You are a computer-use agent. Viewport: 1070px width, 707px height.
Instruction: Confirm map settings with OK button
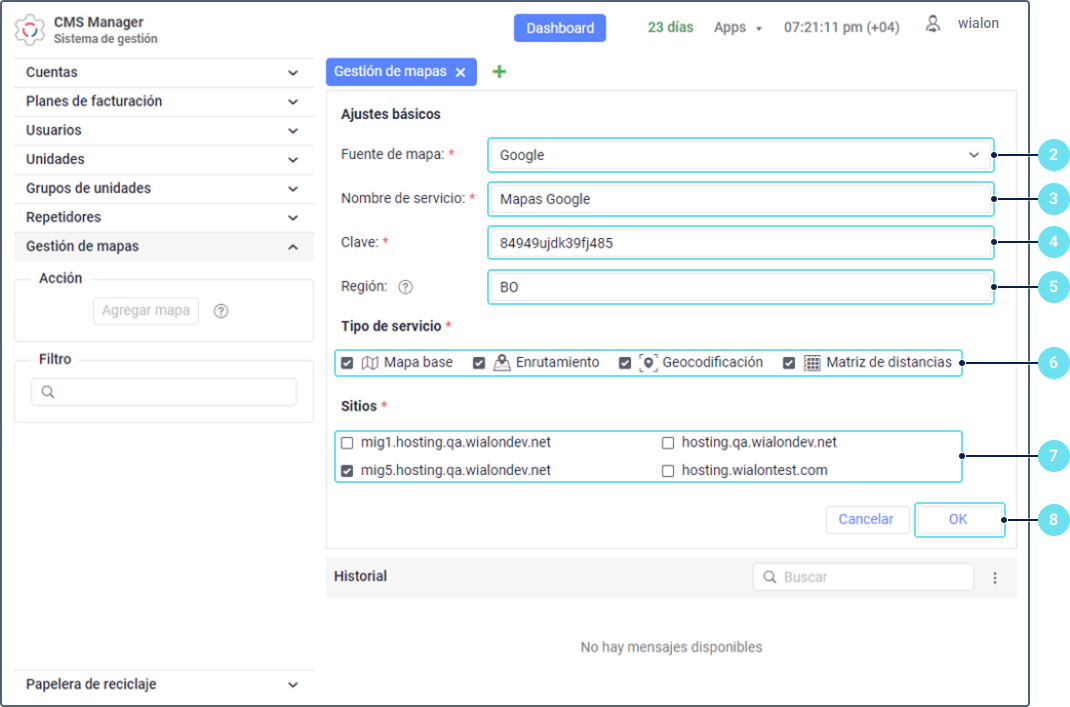click(958, 520)
